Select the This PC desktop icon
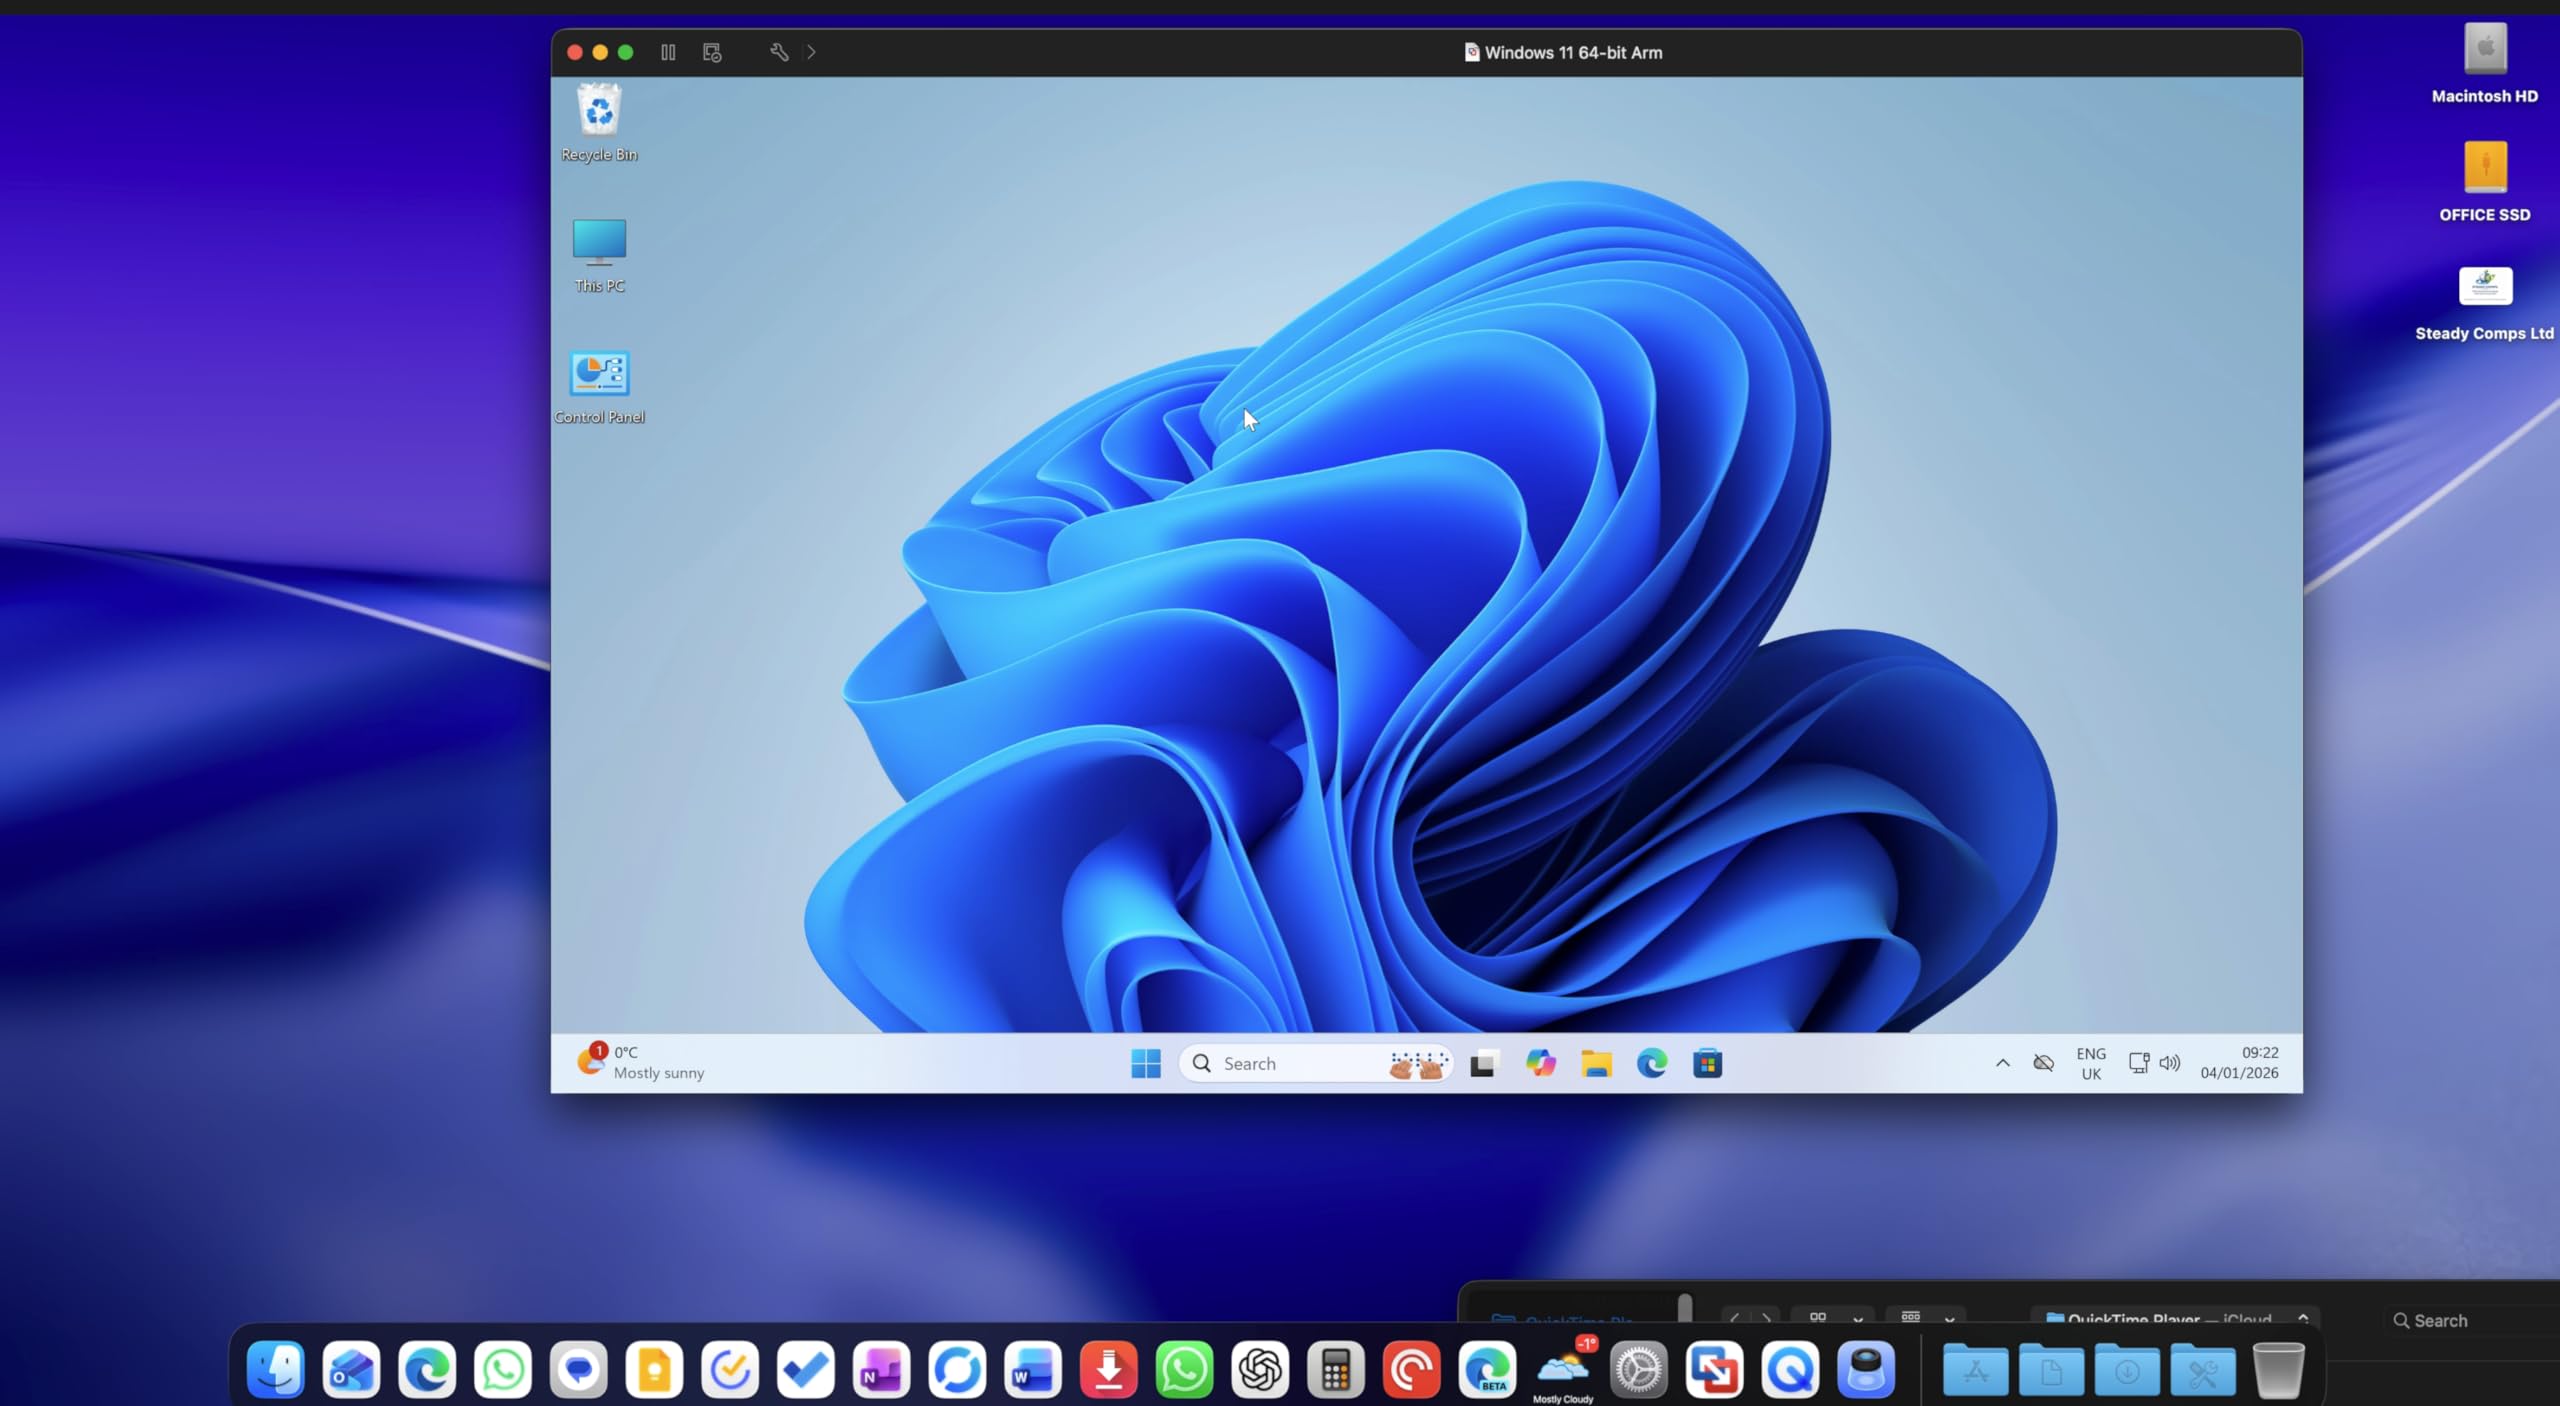Screen dimensions: 2560x1406 pyautogui.click(x=599, y=256)
